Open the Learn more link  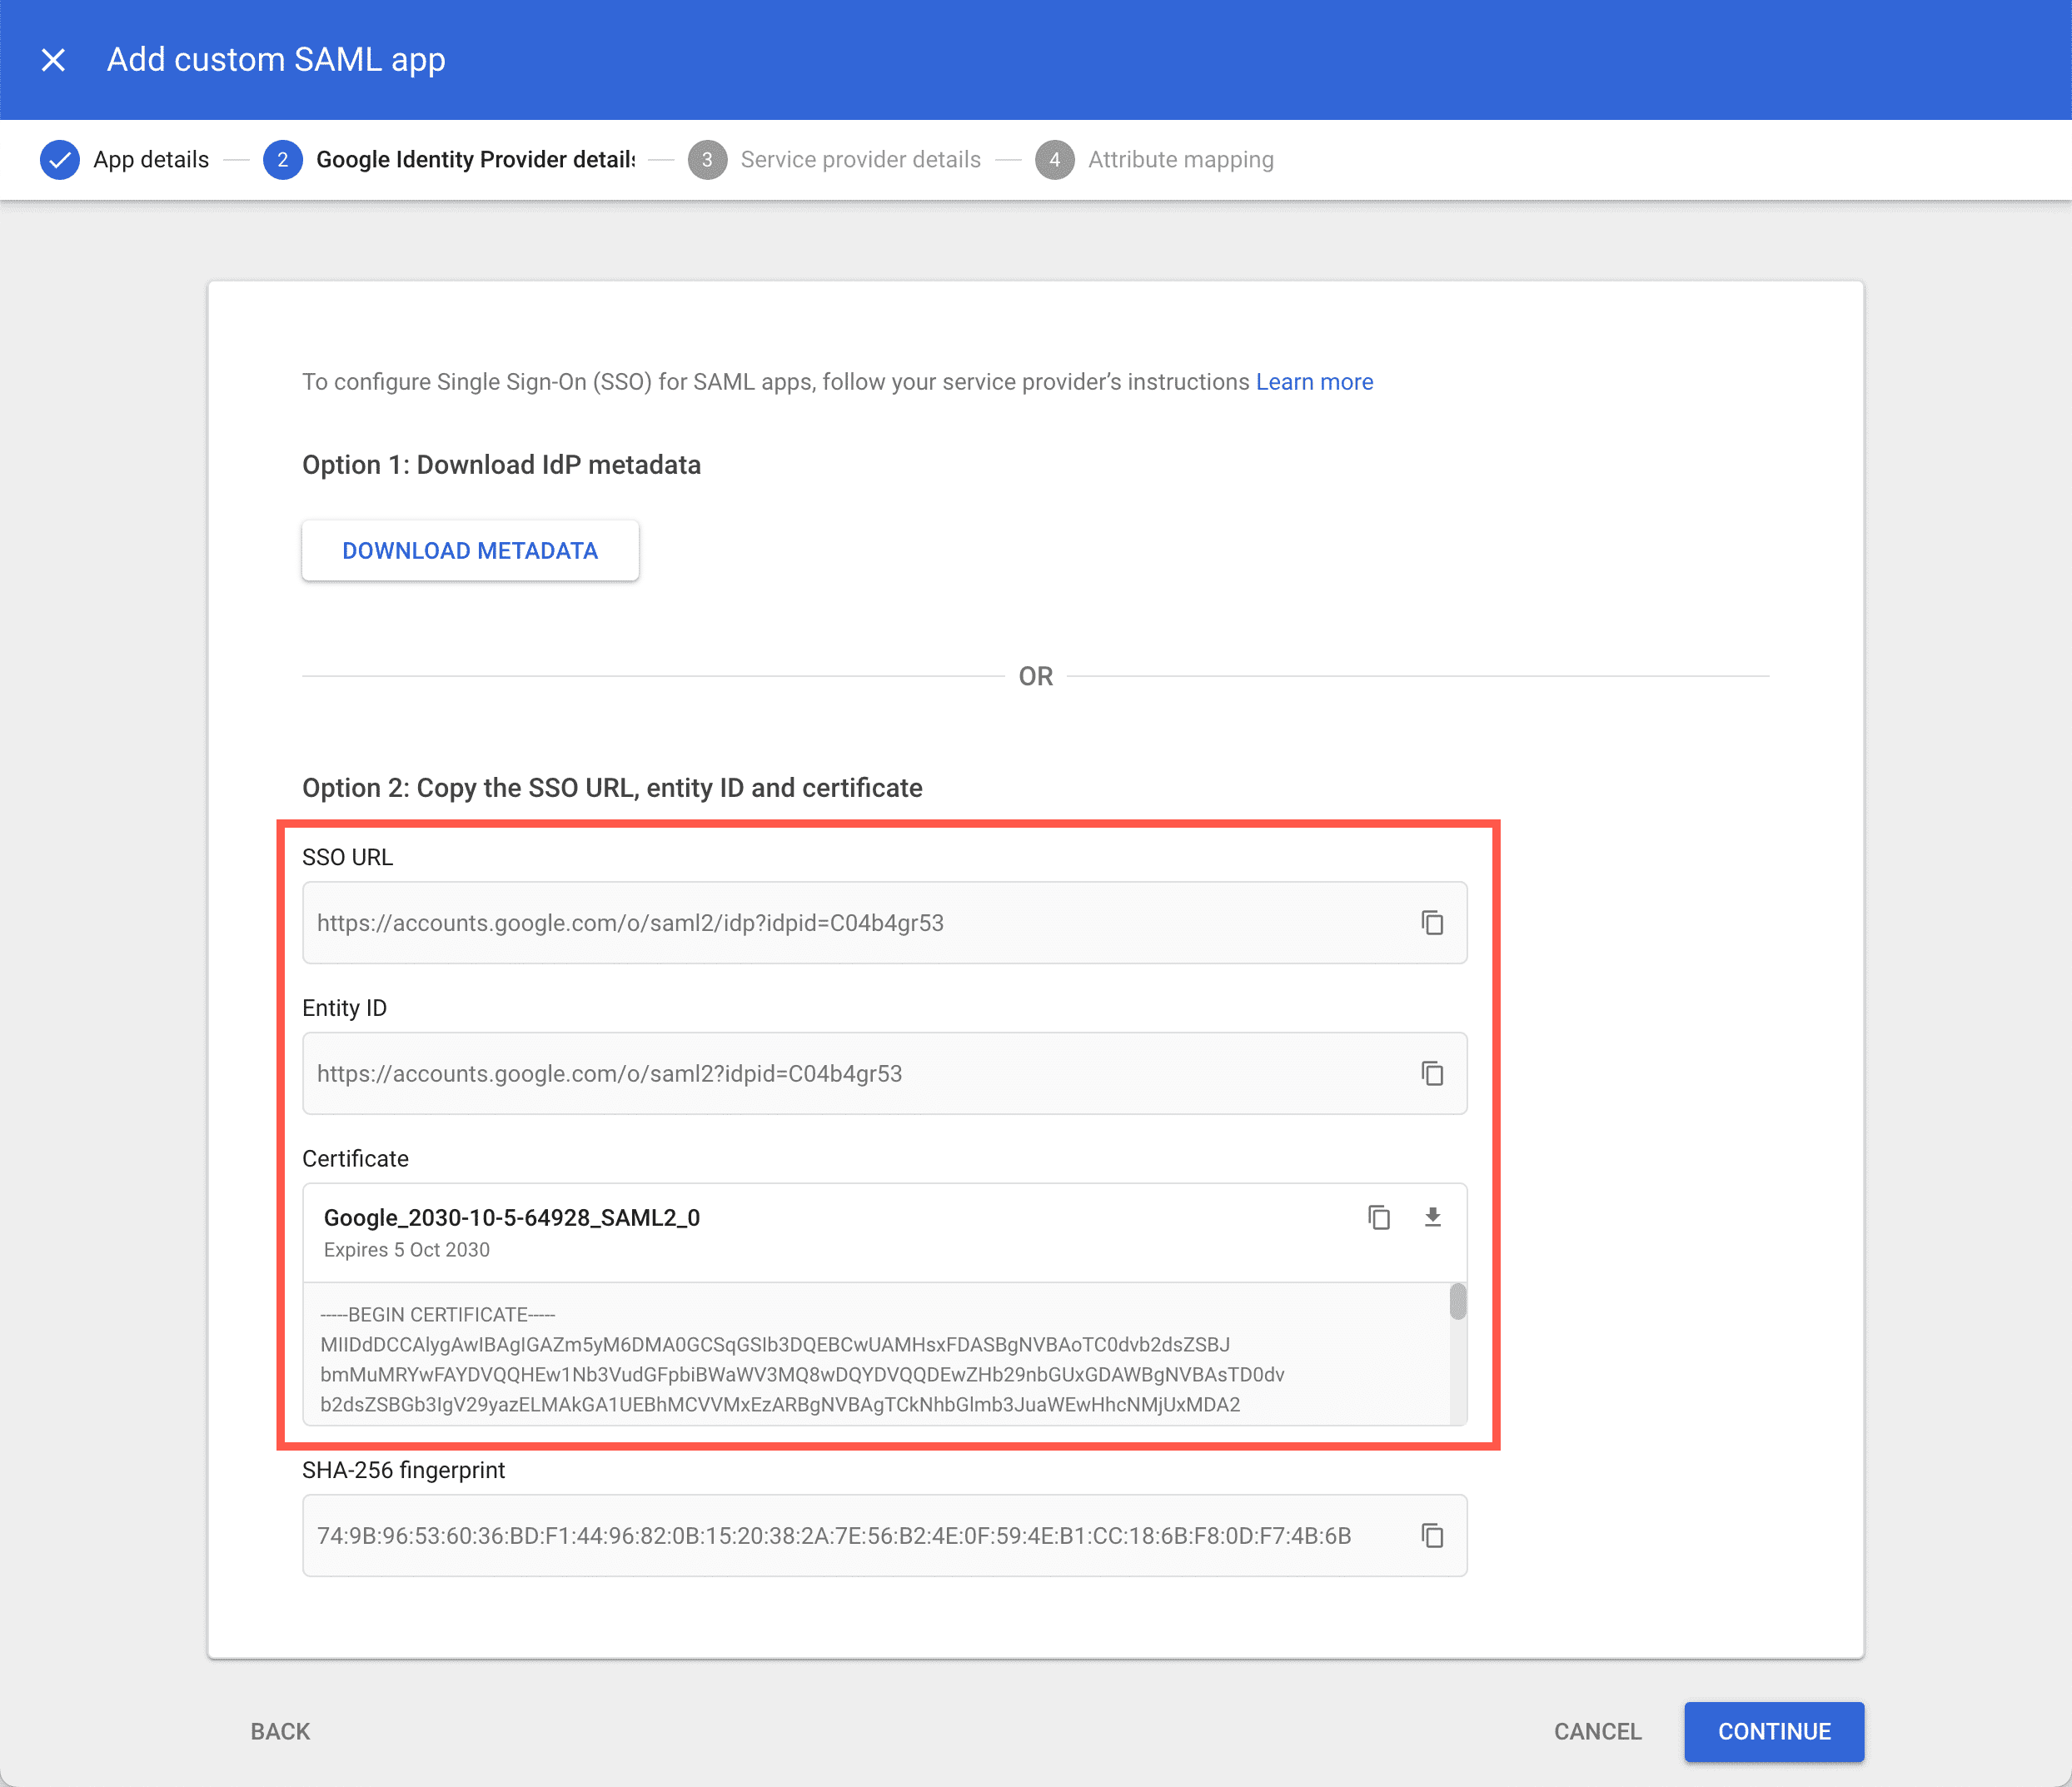[x=1314, y=381]
